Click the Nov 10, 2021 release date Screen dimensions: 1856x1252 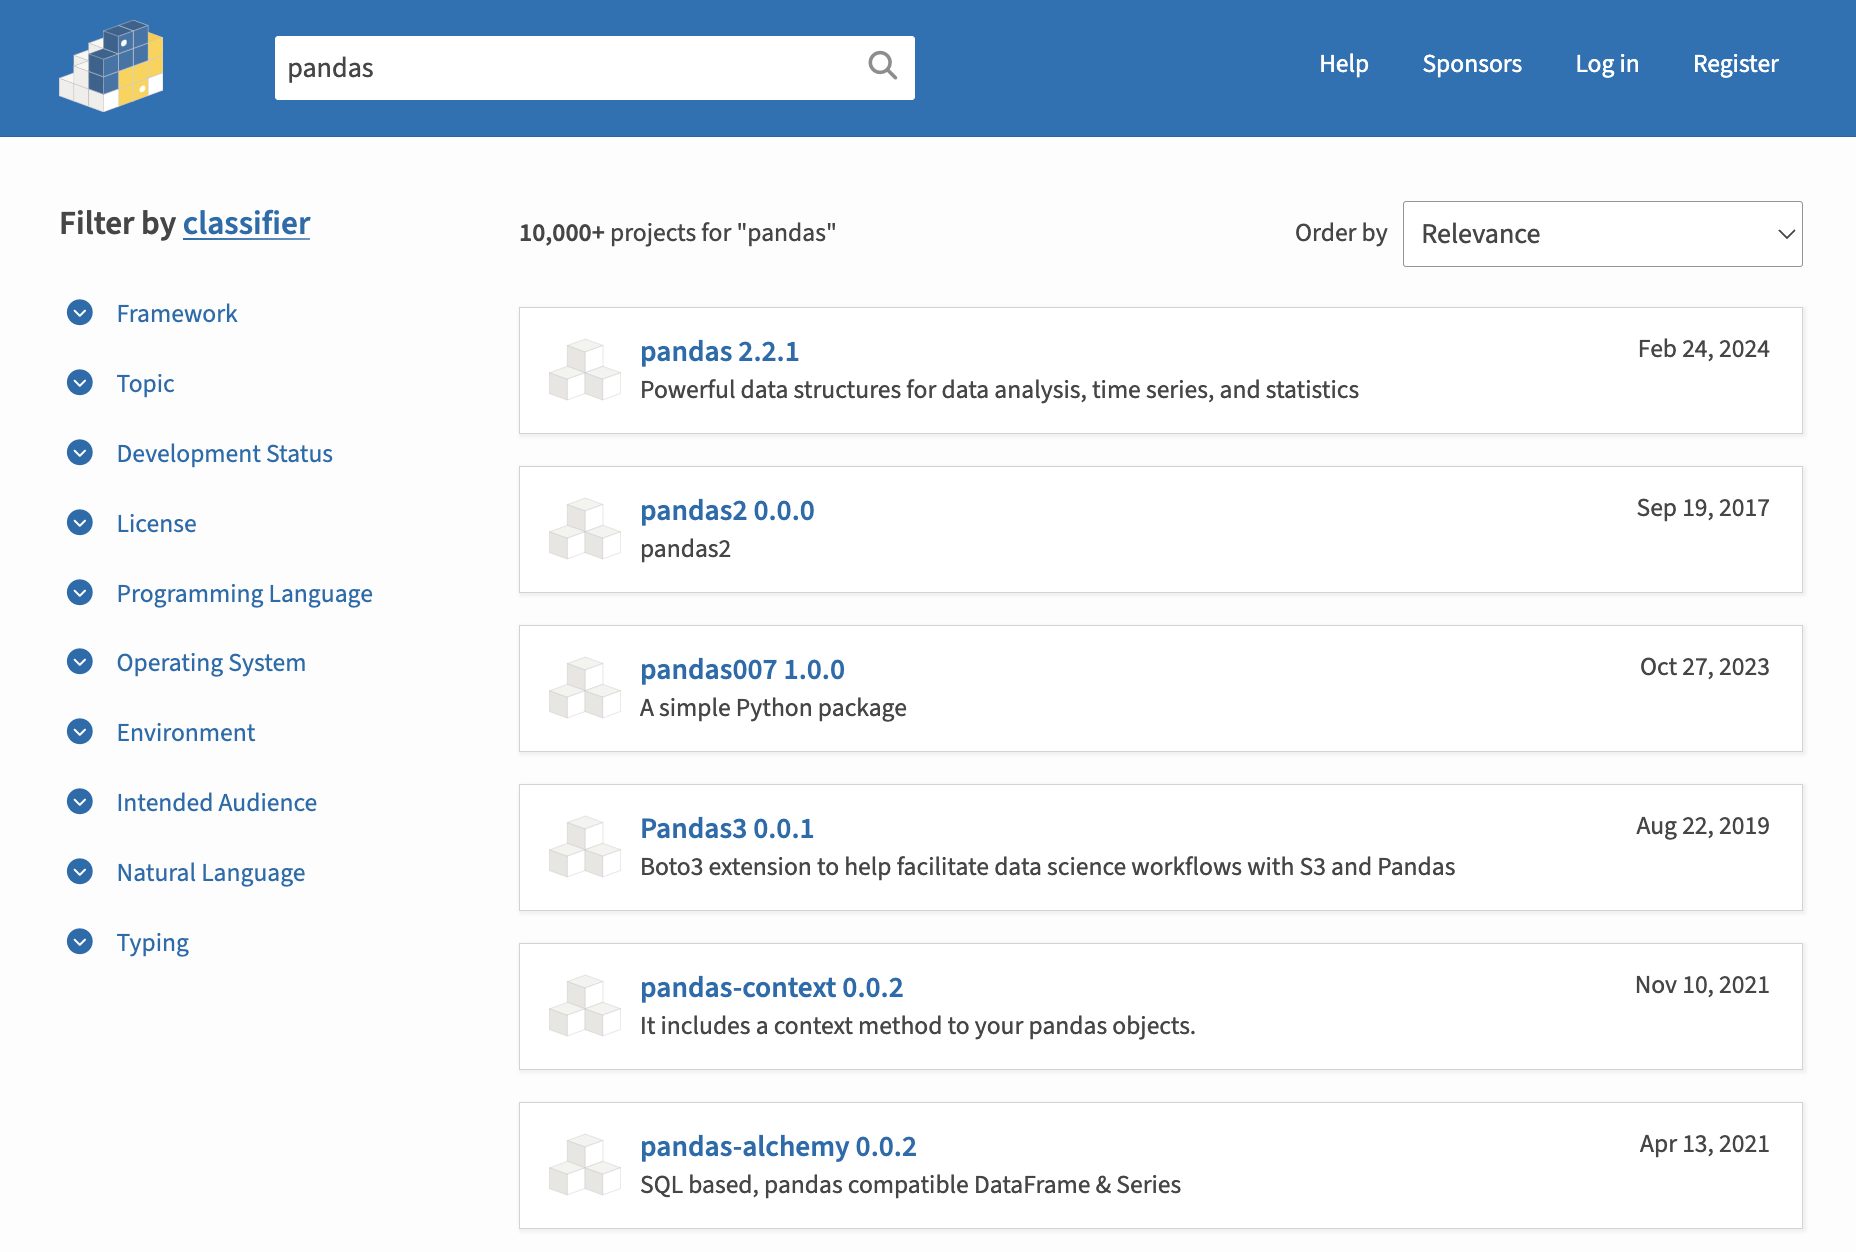click(x=1702, y=985)
